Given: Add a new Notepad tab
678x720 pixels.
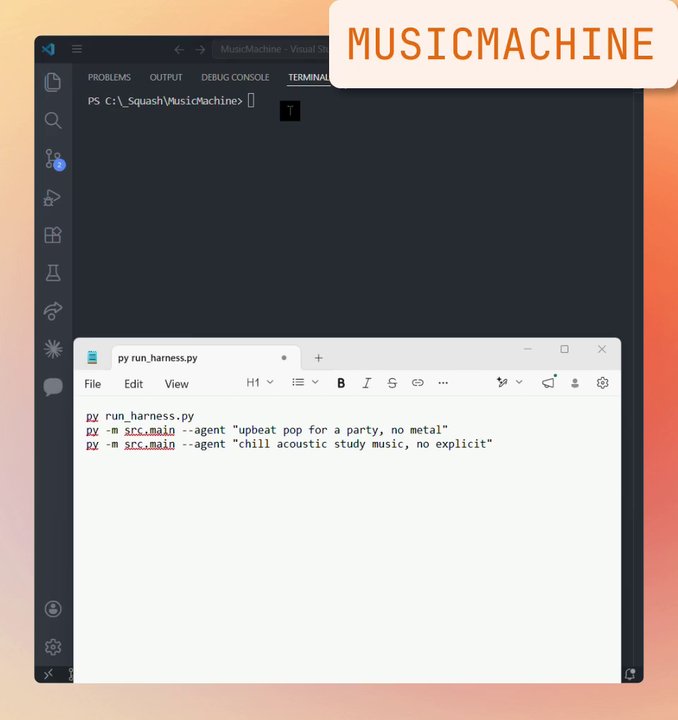Looking at the screenshot, I should [x=319, y=358].
